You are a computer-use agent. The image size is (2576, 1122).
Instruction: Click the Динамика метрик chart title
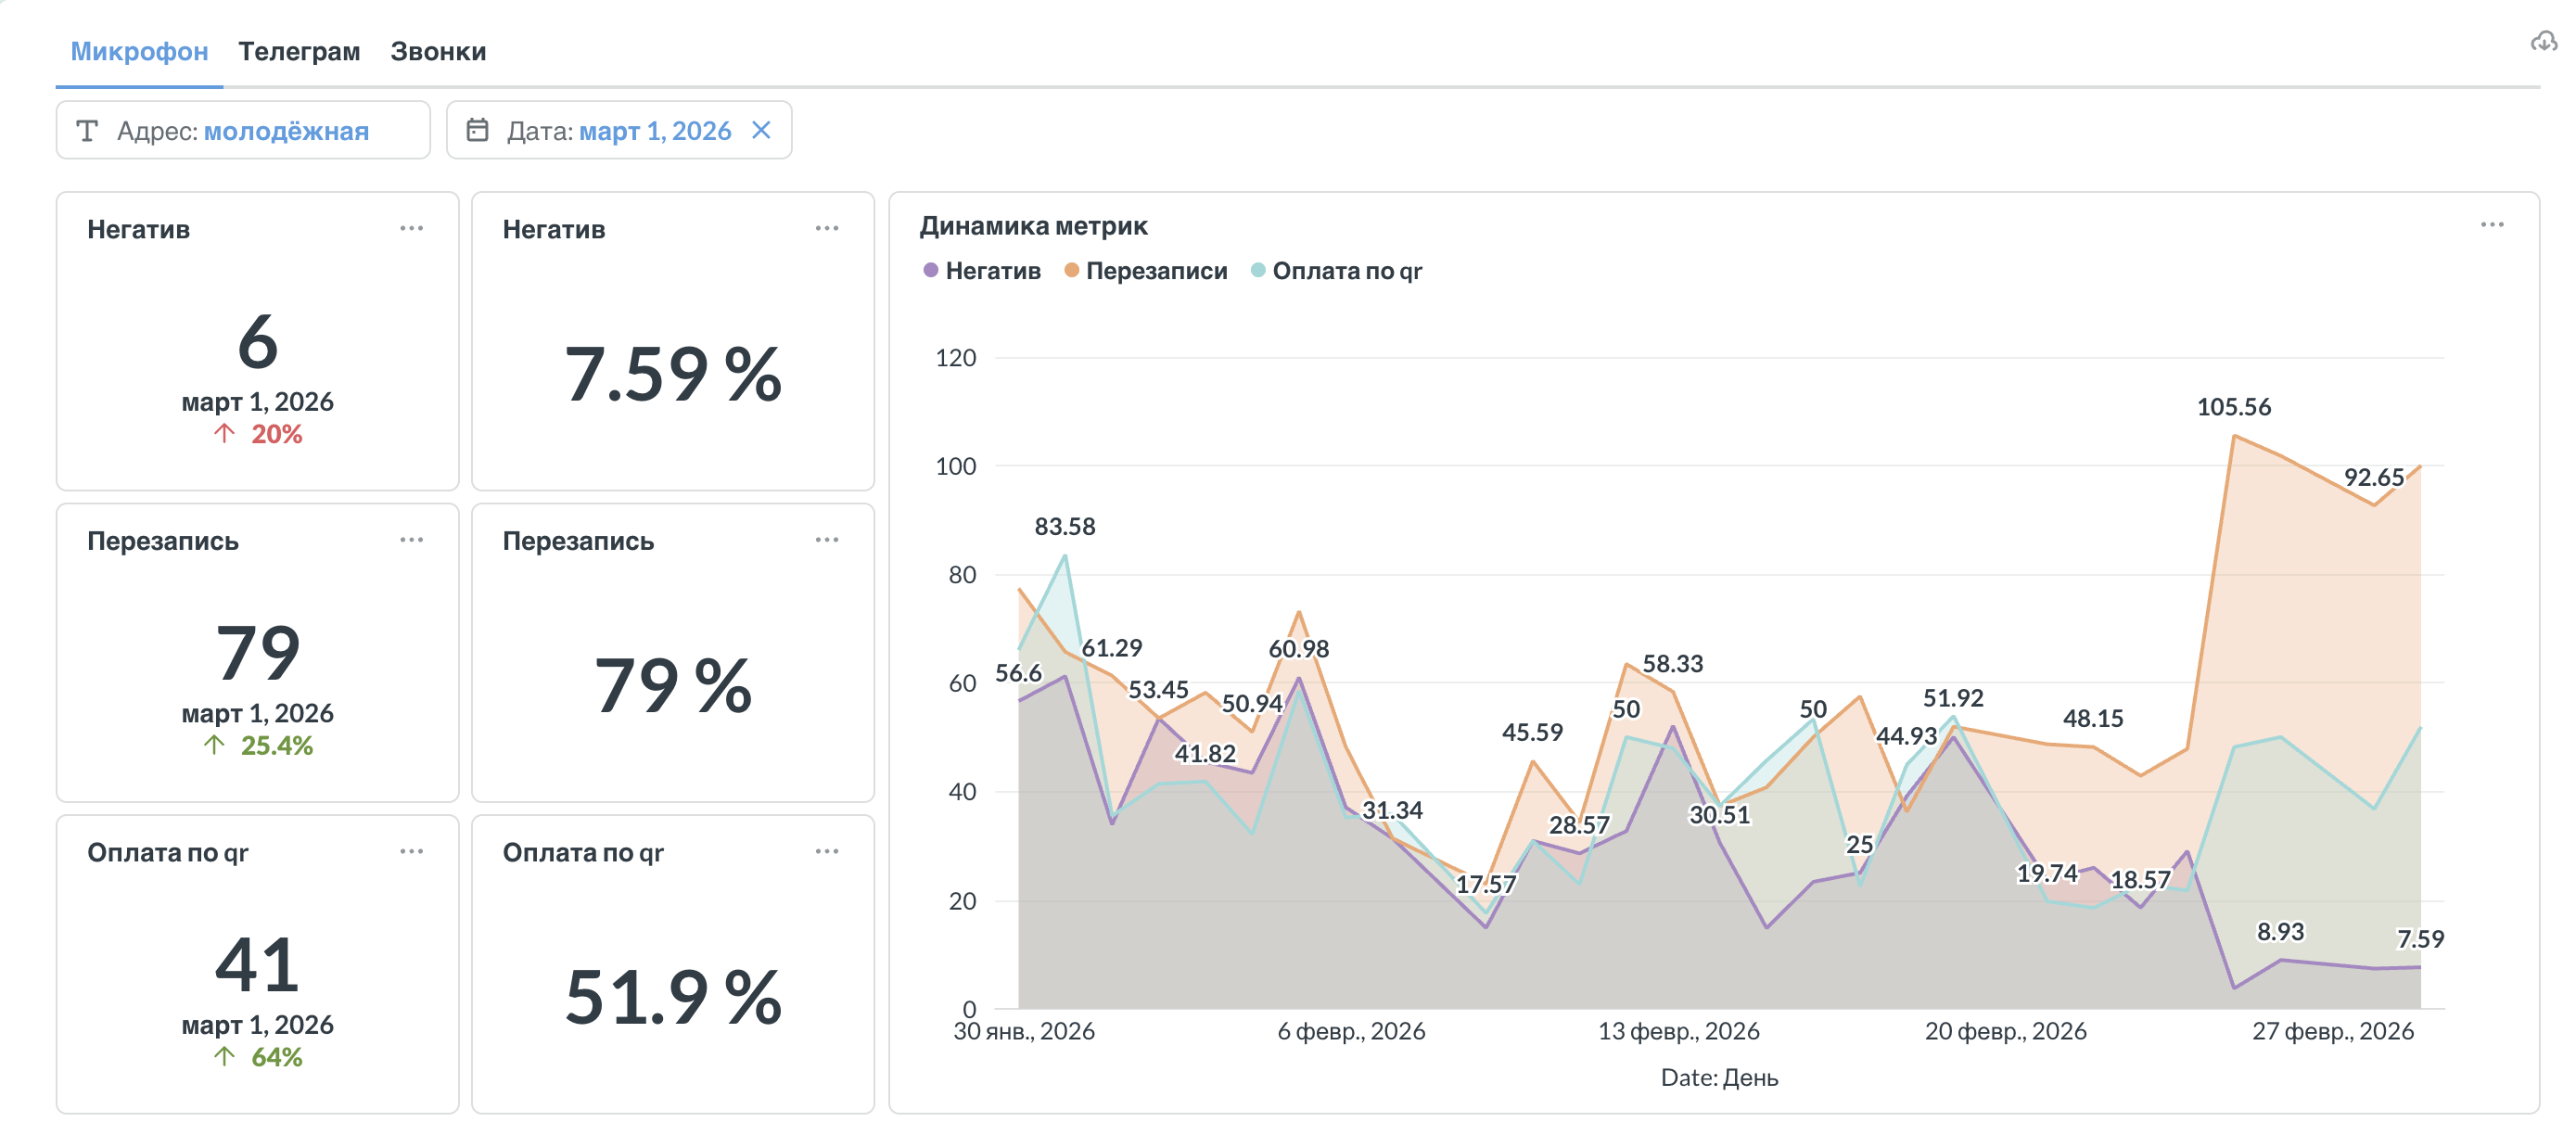1033,226
